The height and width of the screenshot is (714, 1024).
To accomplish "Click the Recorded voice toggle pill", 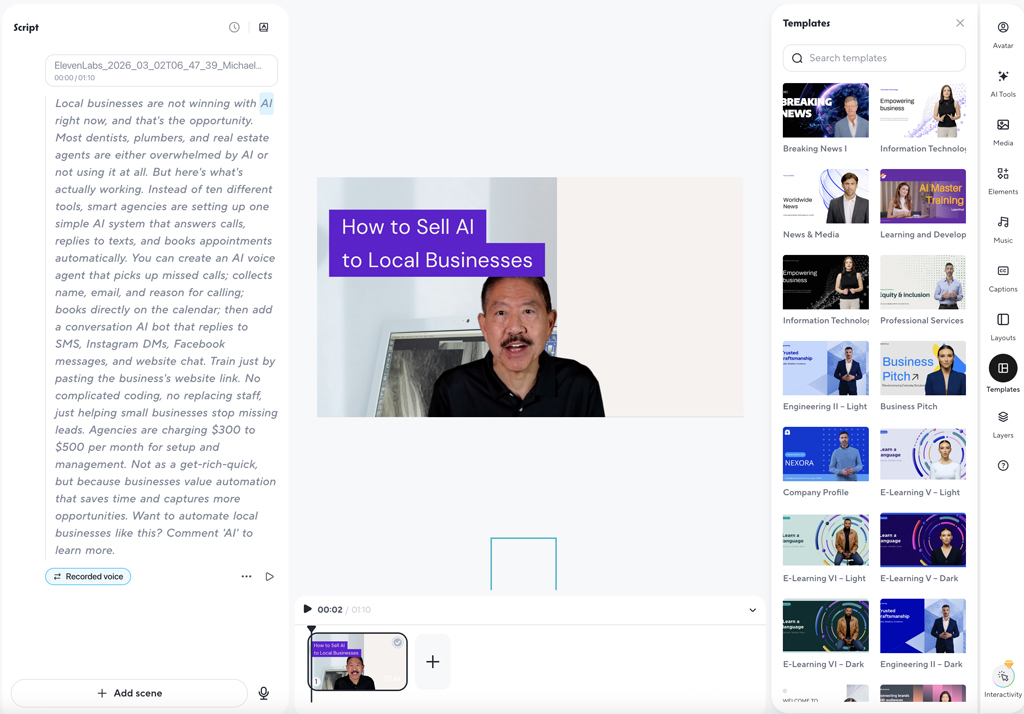I will 87,576.
